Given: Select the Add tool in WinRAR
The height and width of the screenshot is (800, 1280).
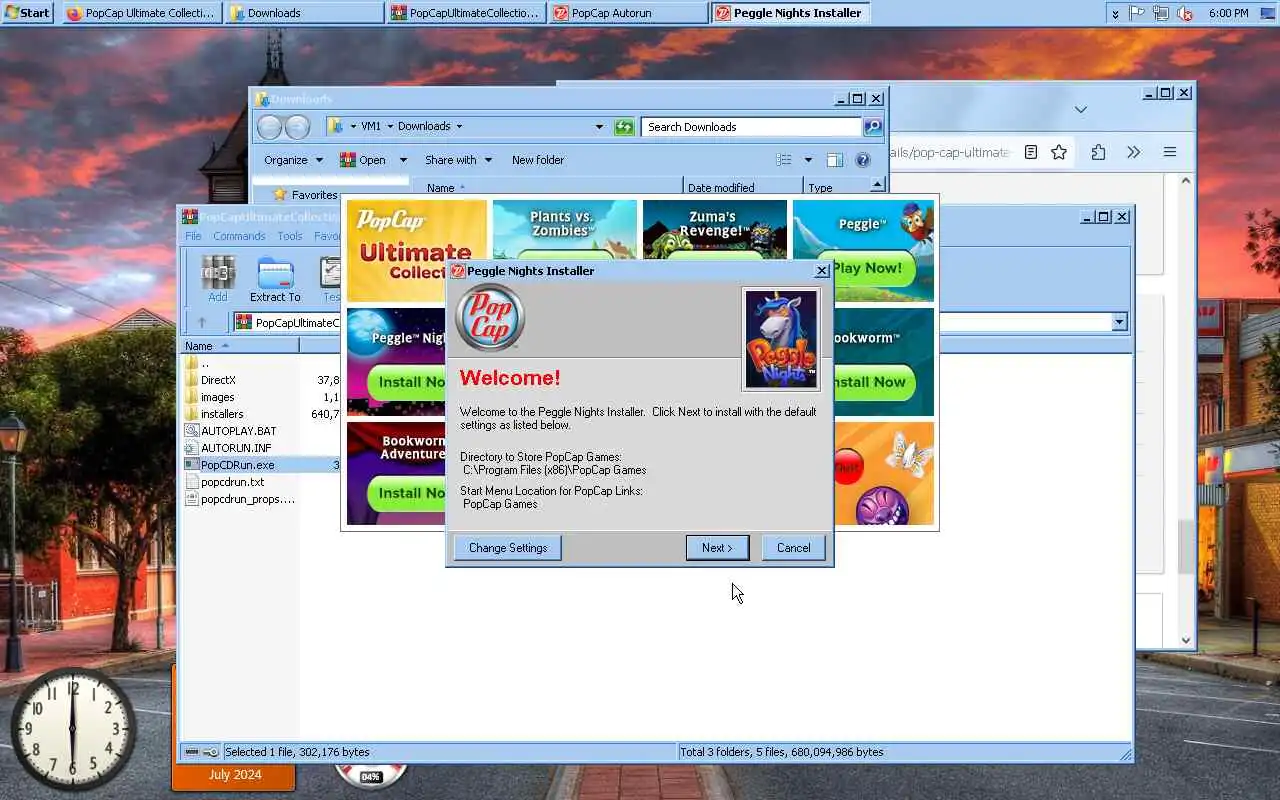Looking at the screenshot, I should tap(218, 279).
